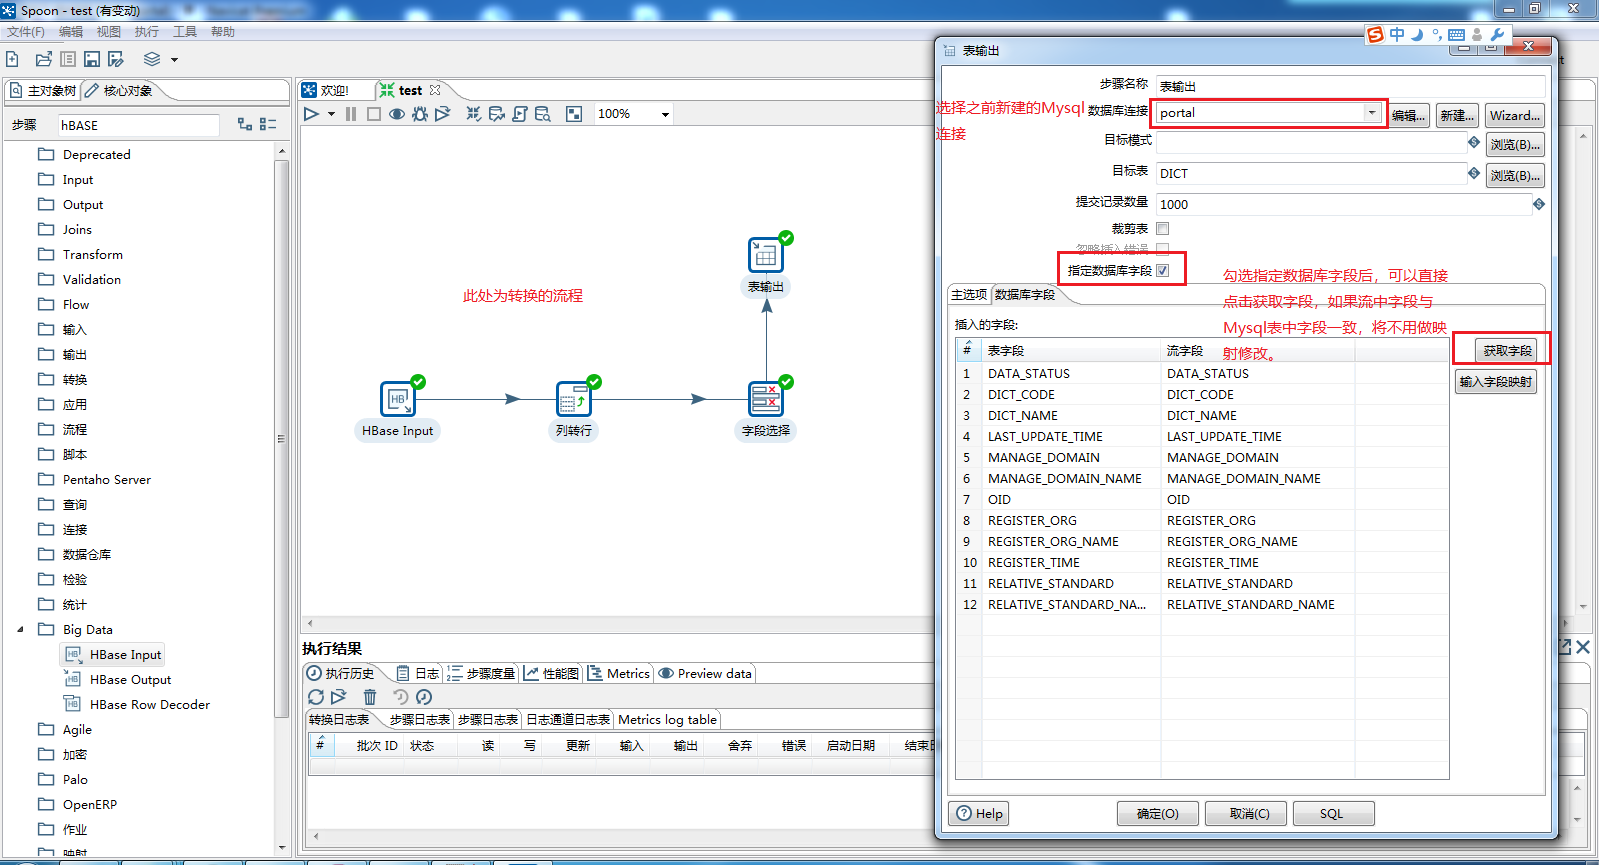Click the 目标表 DICT input field

(x=1311, y=173)
